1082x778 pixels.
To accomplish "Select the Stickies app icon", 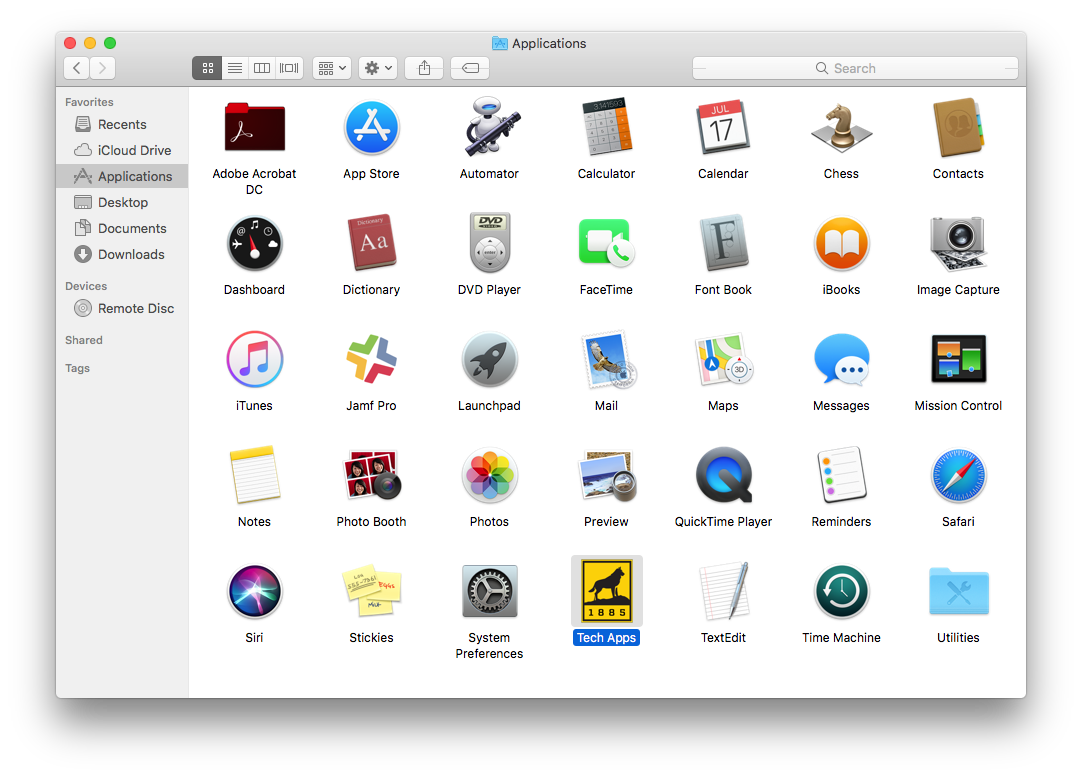I will pyautogui.click(x=372, y=592).
